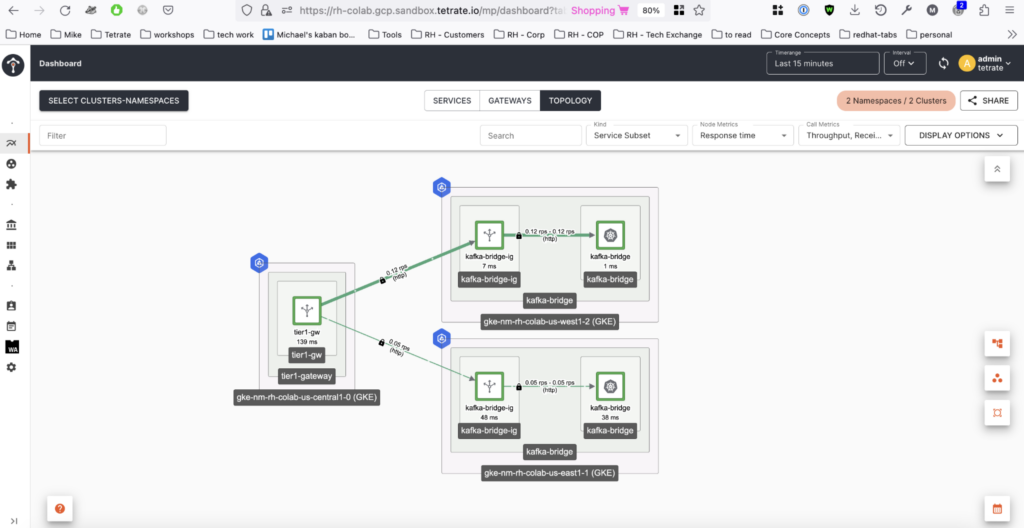Select the kafka-bridge-ig node showing 7 ms
This screenshot has width=1024, height=528.
(x=489, y=235)
